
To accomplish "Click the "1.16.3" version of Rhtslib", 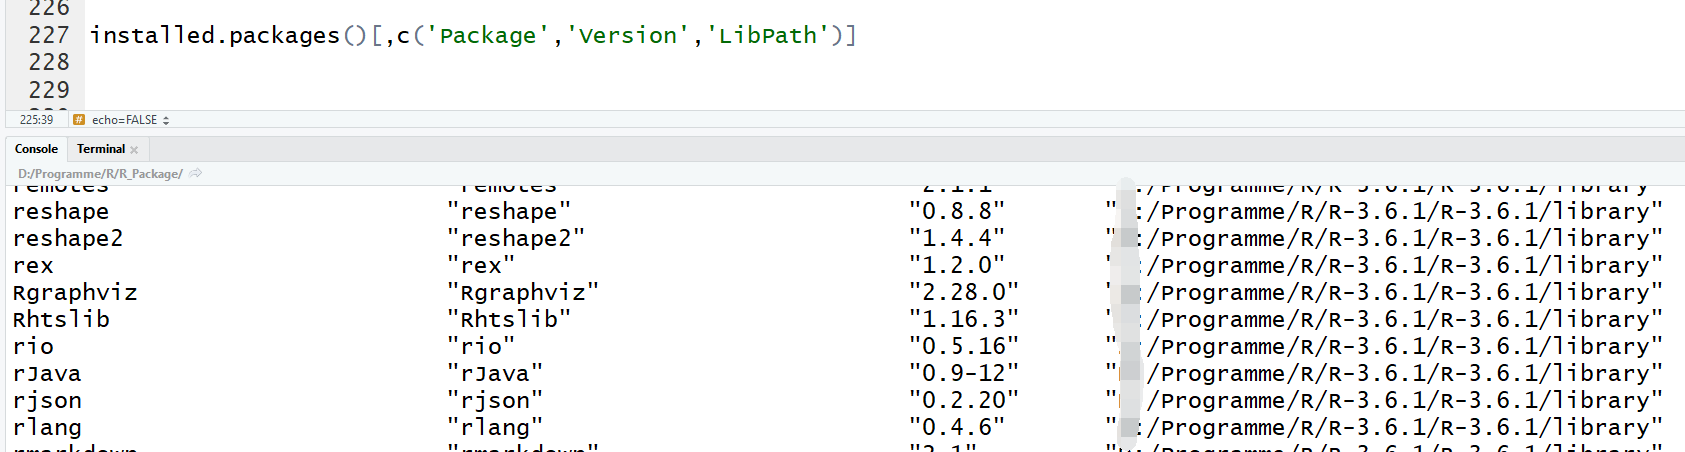I will point(963,319).
